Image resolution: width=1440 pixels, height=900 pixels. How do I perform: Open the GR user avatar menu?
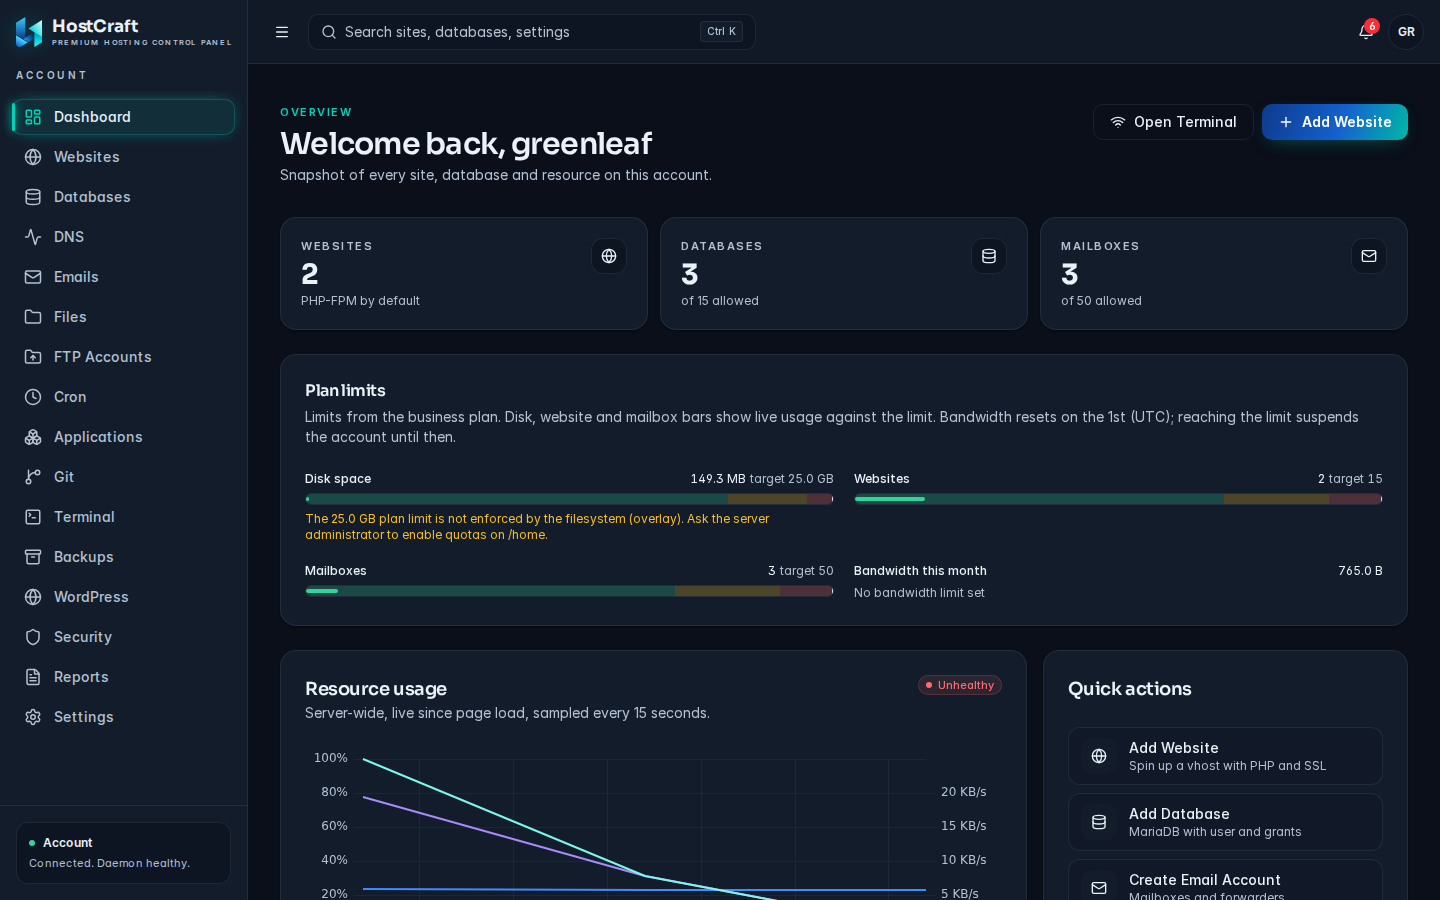(1406, 32)
